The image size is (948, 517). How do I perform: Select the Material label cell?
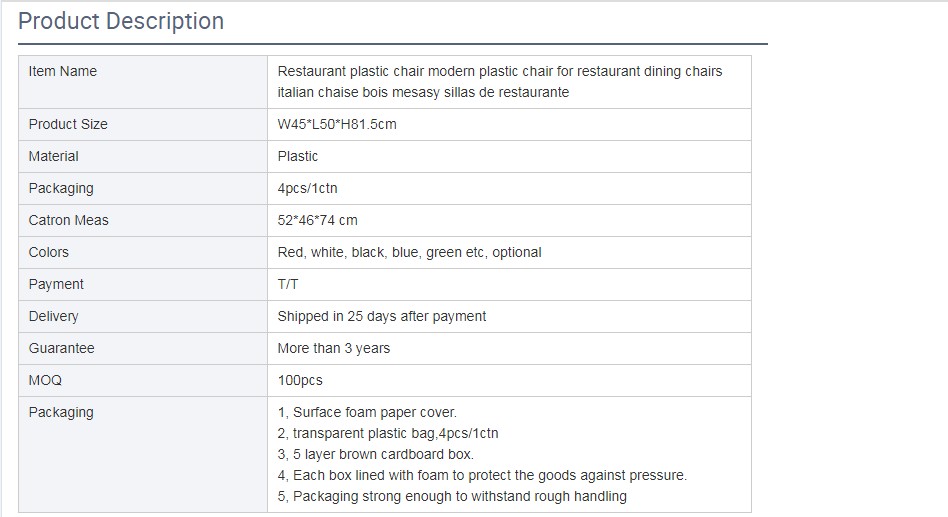tap(54, 156)
